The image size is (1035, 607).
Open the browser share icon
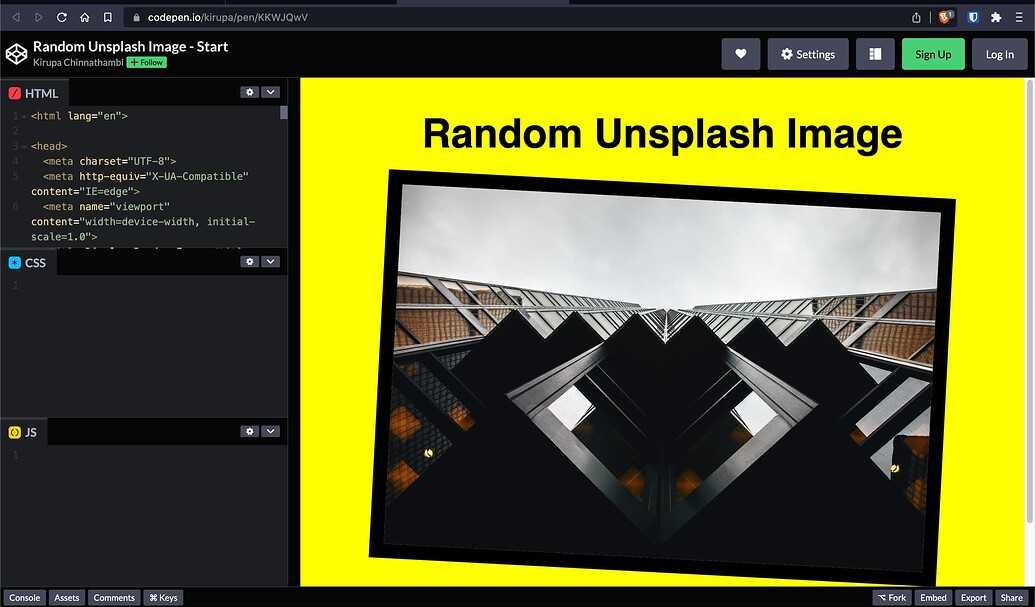click(x=916, y=16)
